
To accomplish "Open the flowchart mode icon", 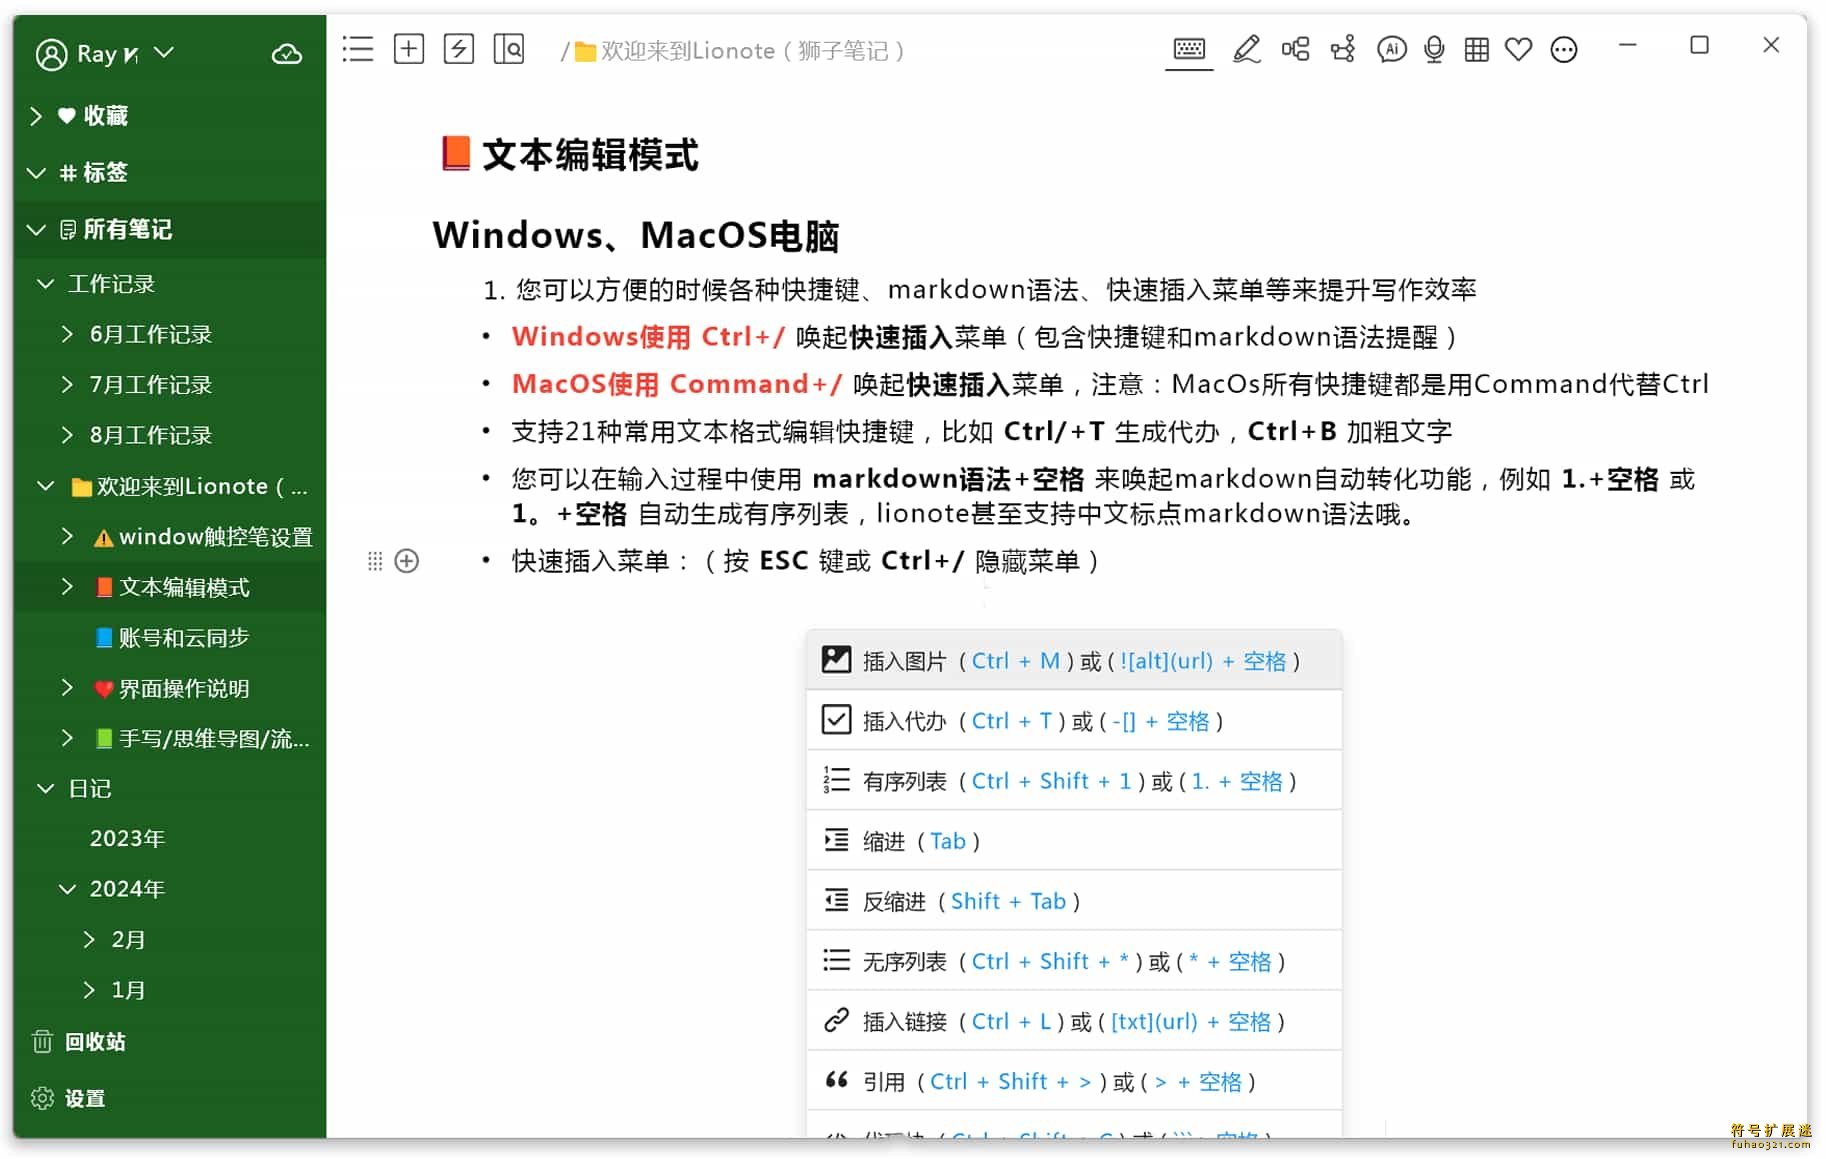I will pos(1343,49).
